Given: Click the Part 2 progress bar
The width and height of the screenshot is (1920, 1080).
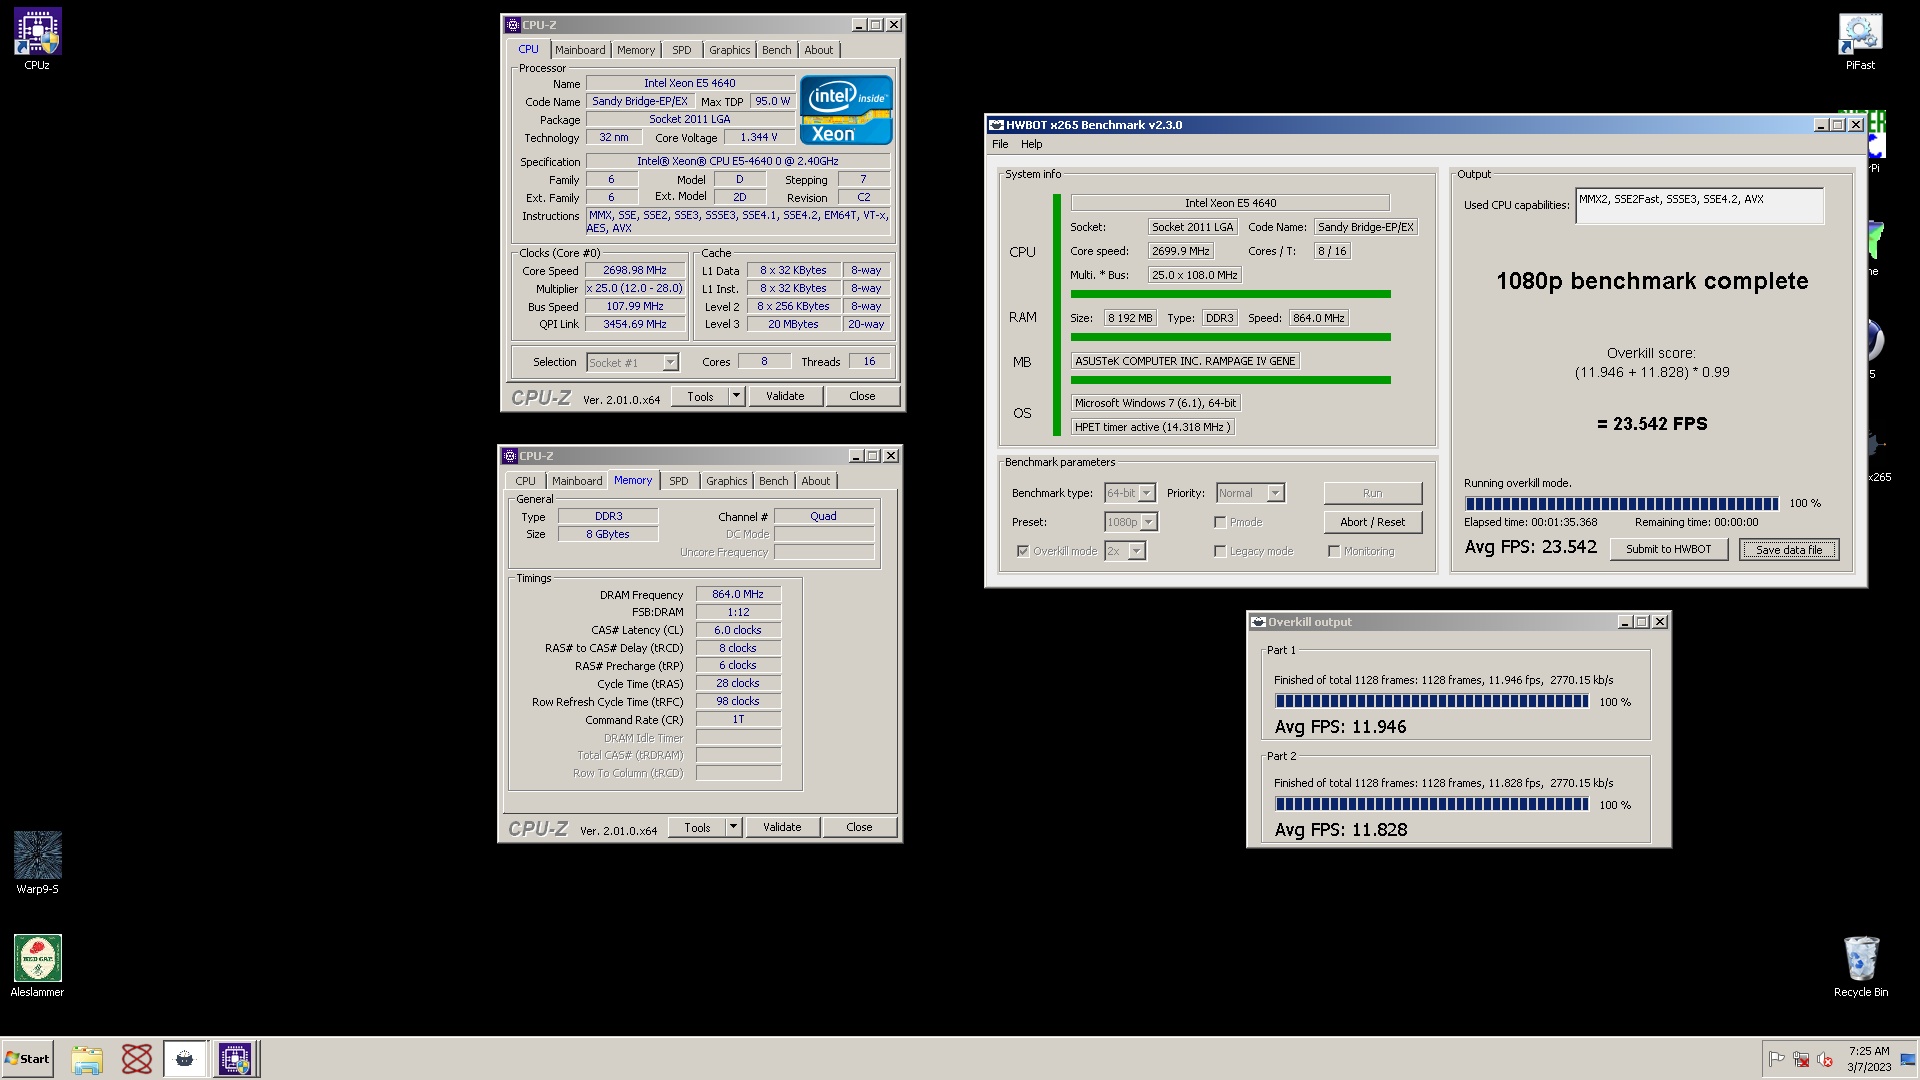Looking at the screenshot, I should (x=1431, y=804).
